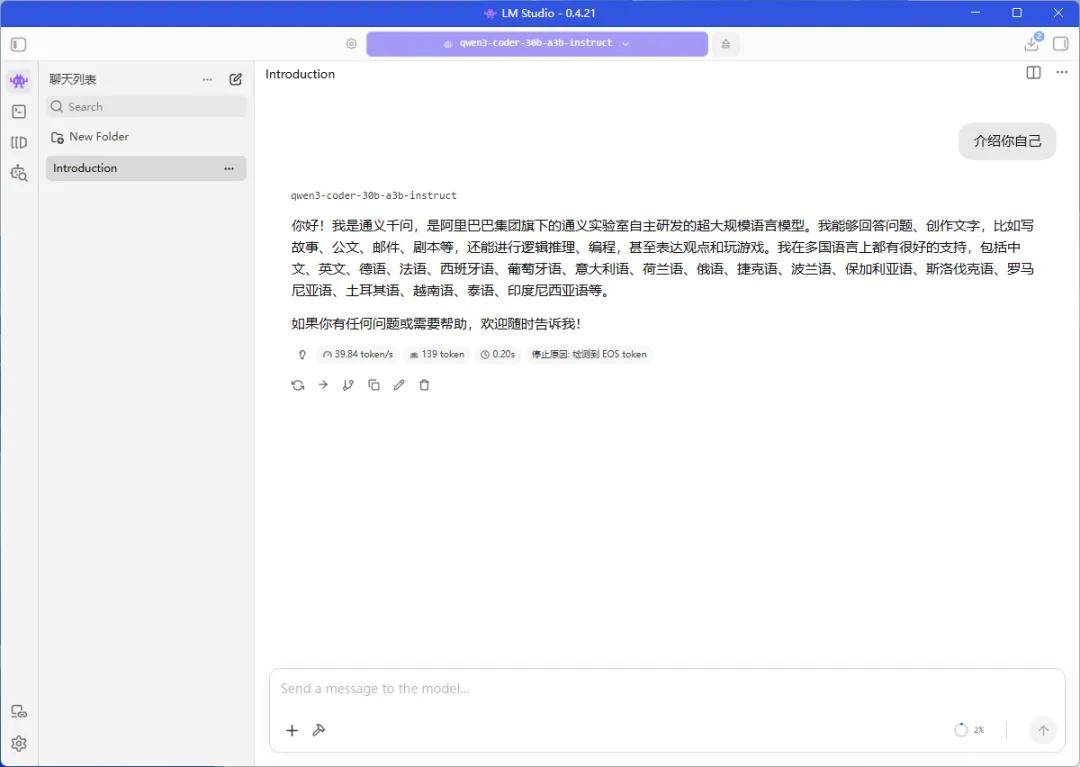The image size is (1080, 767).
Task: Open the downloads panel
Action: (x=1032, y=43)
